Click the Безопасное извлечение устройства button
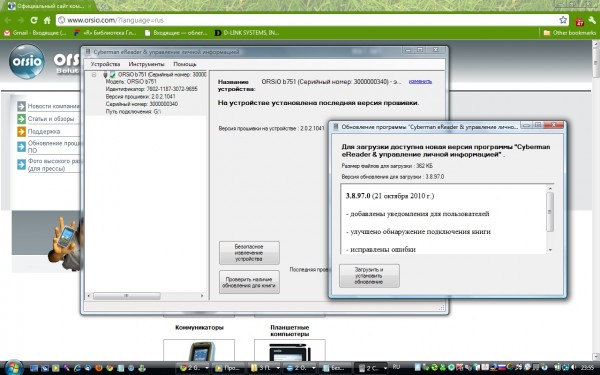The width and height of the screenshot is (600, 375). tap(249, 253)
